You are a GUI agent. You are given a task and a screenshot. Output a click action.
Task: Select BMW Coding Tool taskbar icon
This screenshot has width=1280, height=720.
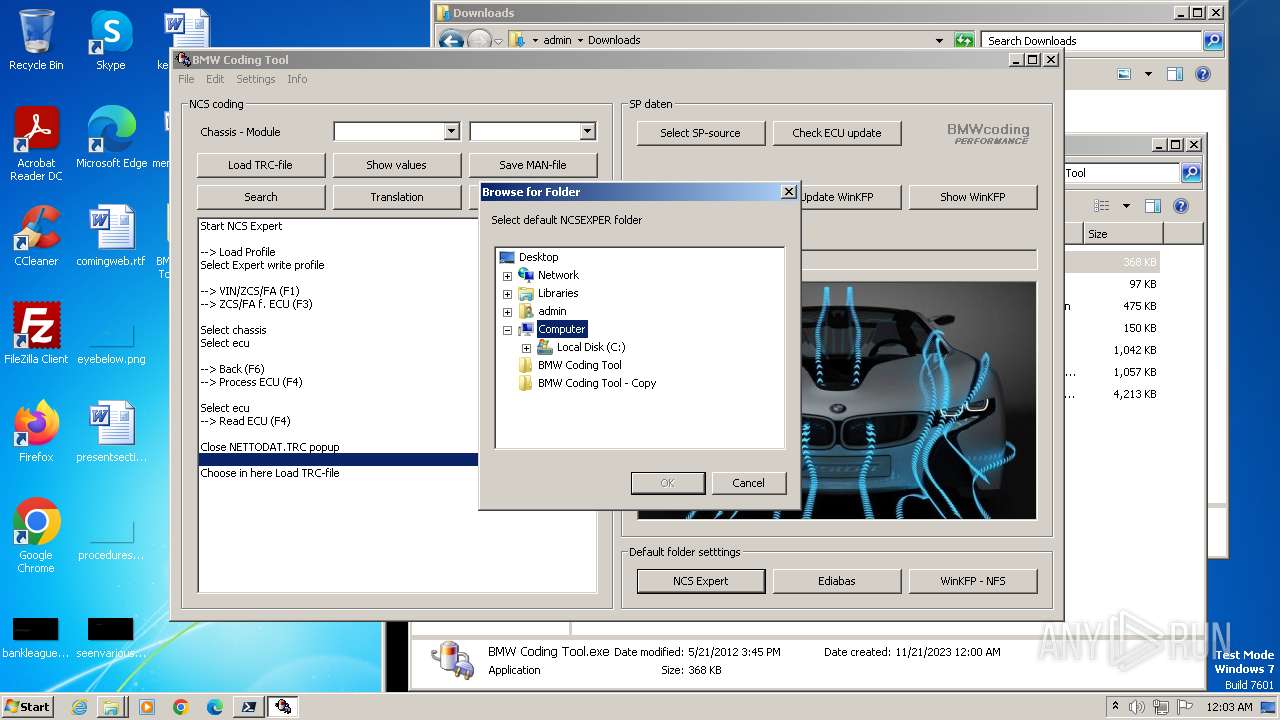coord(283,707)
